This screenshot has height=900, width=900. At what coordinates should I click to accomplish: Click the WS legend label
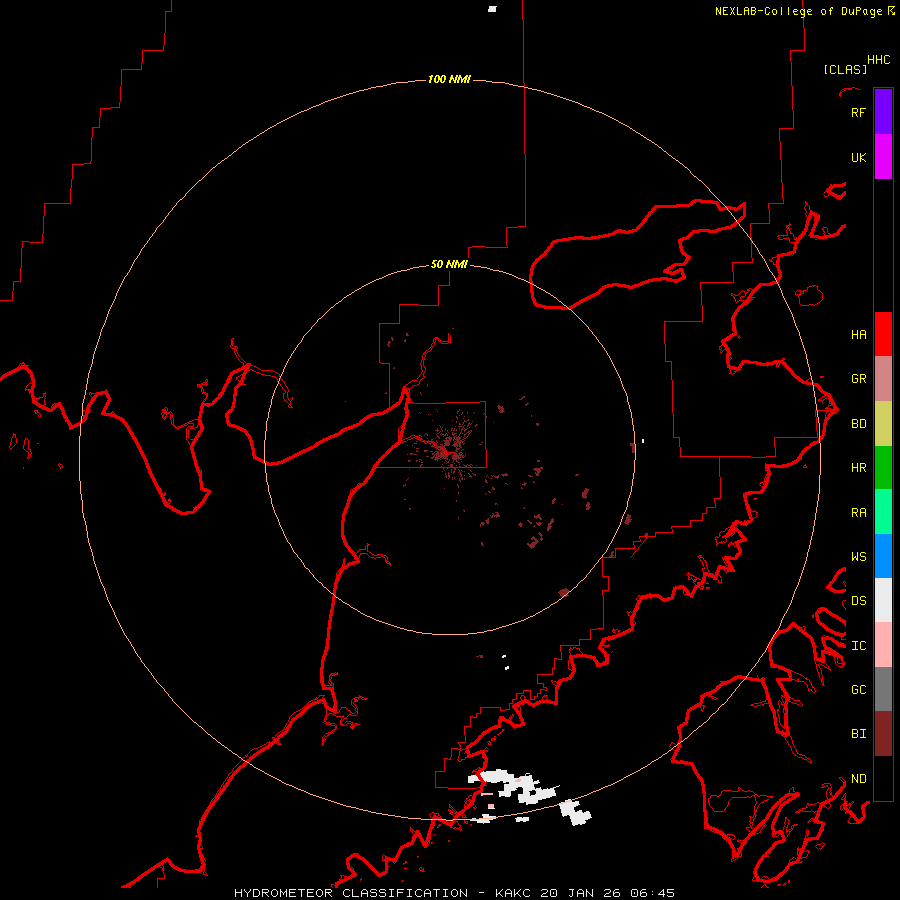858,556
